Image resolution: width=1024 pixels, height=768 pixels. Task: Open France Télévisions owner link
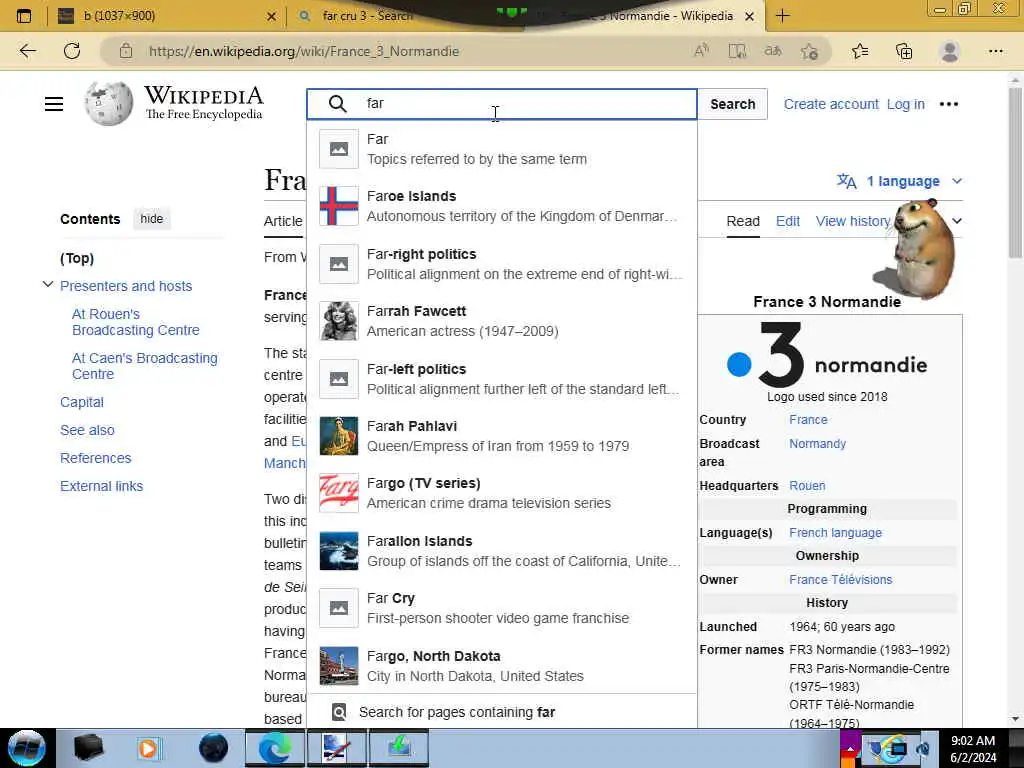coord(840,579)
